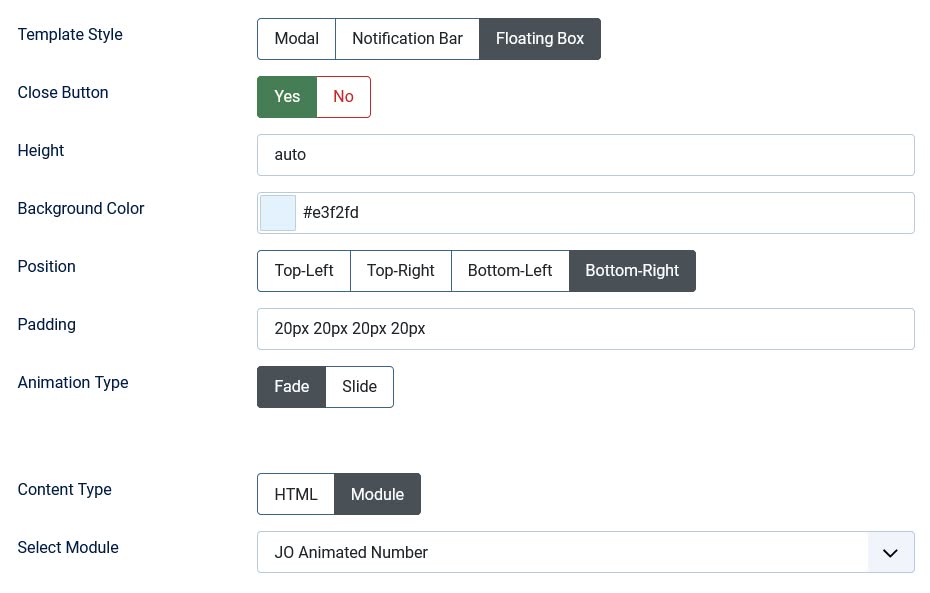The height and width of the screenshot is (593, 930).
Task: Disable the close button with No
Action: click(x=343, y=96)
